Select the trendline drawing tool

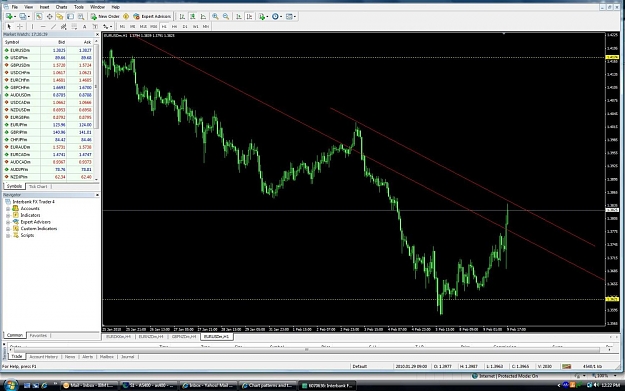coord(53,26)
